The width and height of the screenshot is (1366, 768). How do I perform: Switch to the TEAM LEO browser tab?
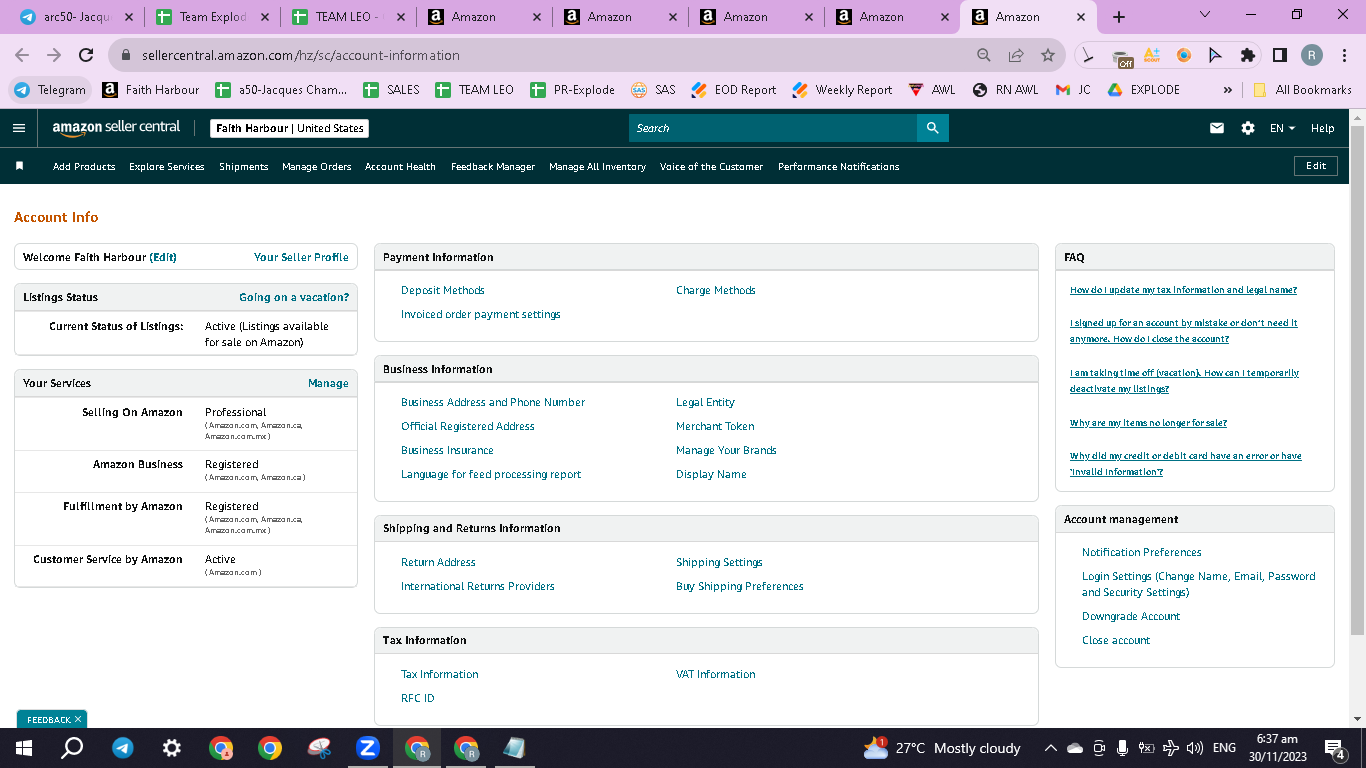click(348, 17)
